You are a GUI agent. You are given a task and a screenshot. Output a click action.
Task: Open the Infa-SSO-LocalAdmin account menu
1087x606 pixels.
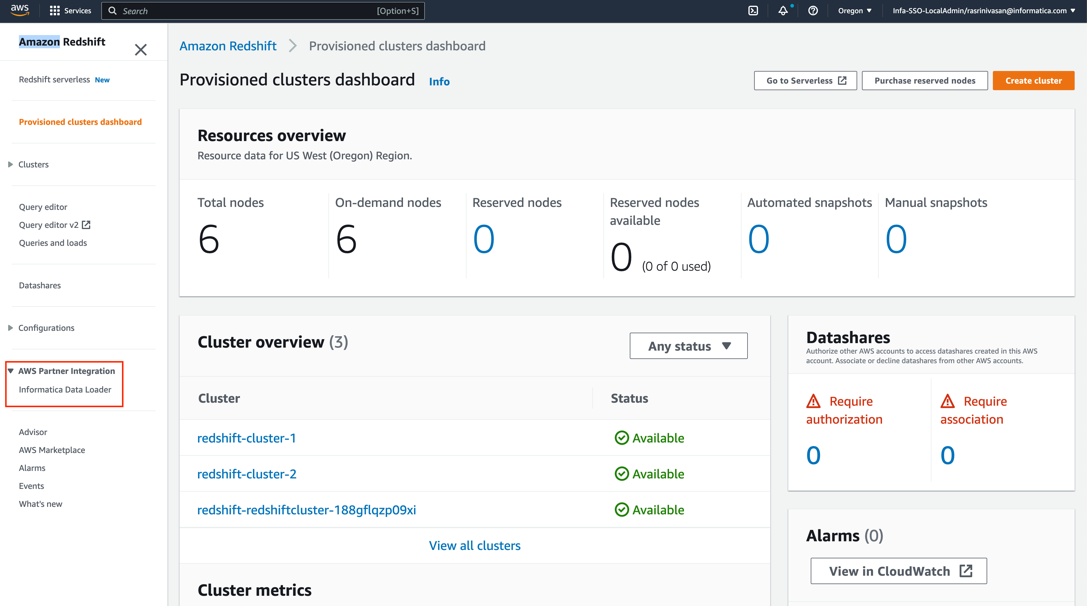coord(983,10)
